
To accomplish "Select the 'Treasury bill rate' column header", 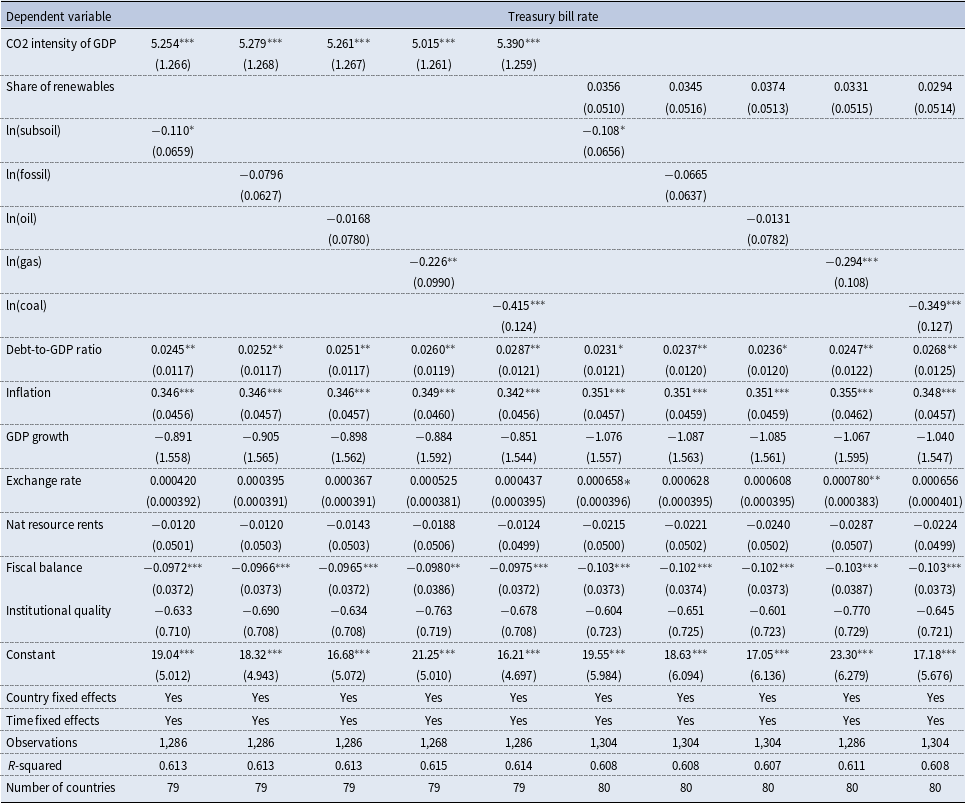I will click(553, 17).
